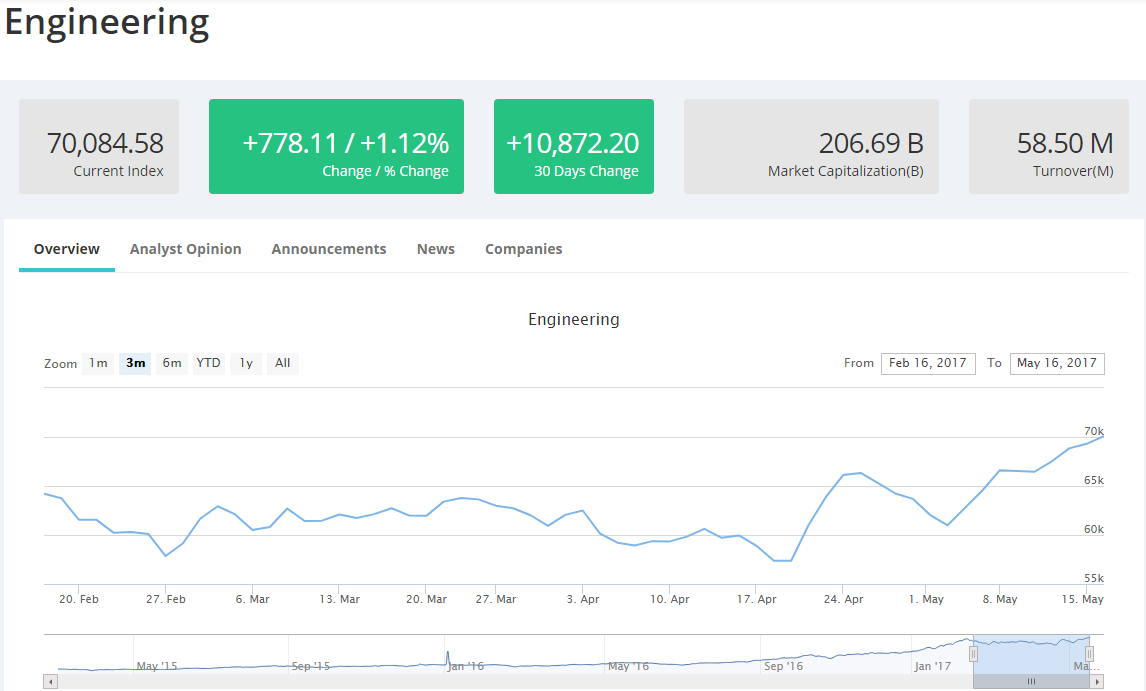Switch to the Analyst Opinion tab
This screenshot has width=1146, height=691.
click(x=185, y=248)
